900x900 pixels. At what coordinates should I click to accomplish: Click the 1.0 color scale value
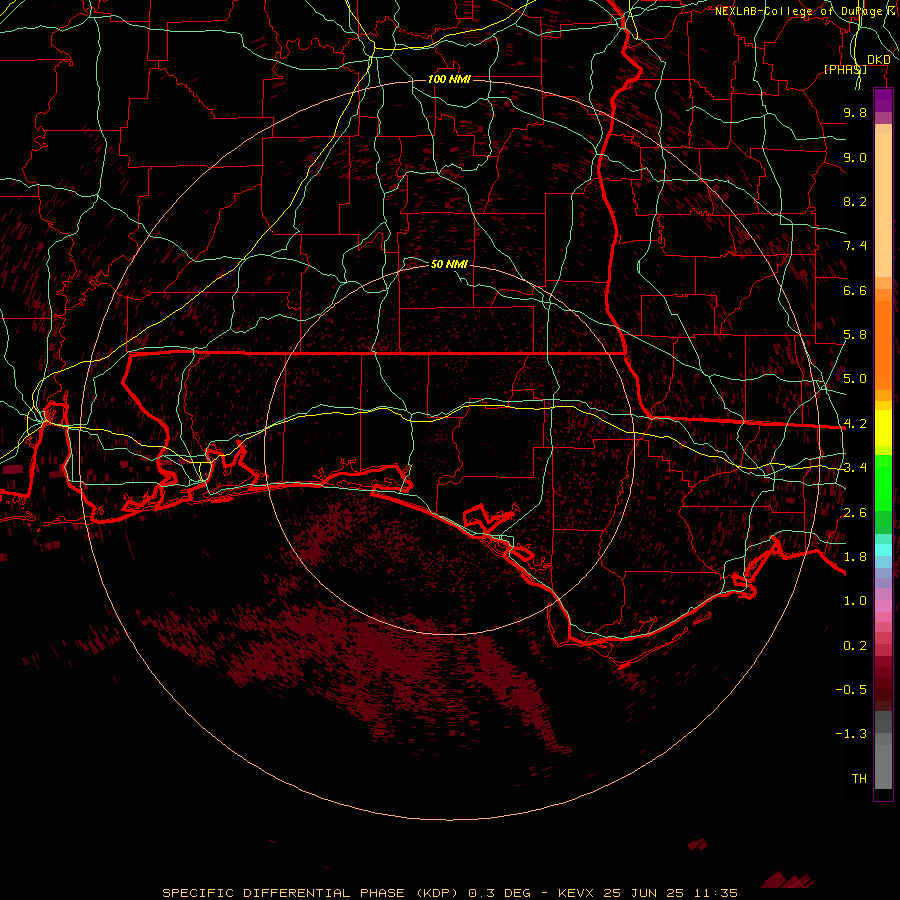click(x=855, y=601)
